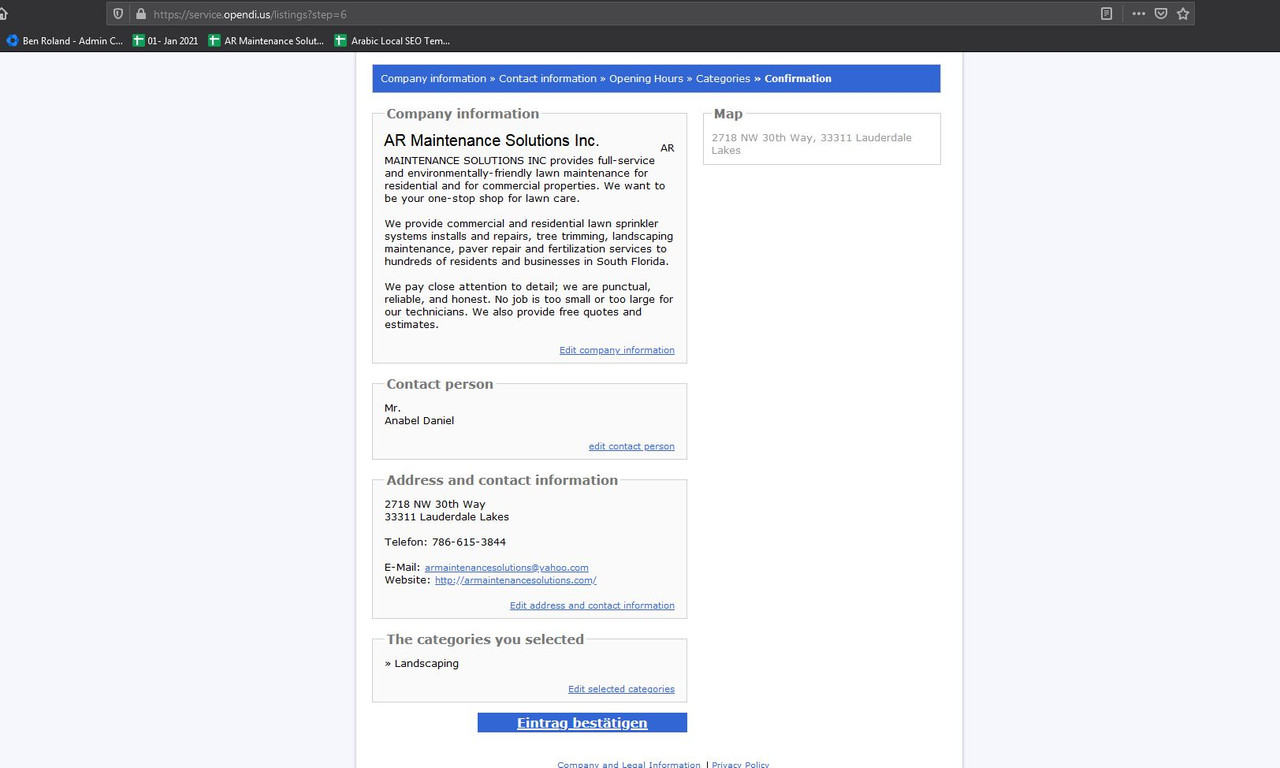Select the Confirmation breadcrumb step

coord(798,79)
